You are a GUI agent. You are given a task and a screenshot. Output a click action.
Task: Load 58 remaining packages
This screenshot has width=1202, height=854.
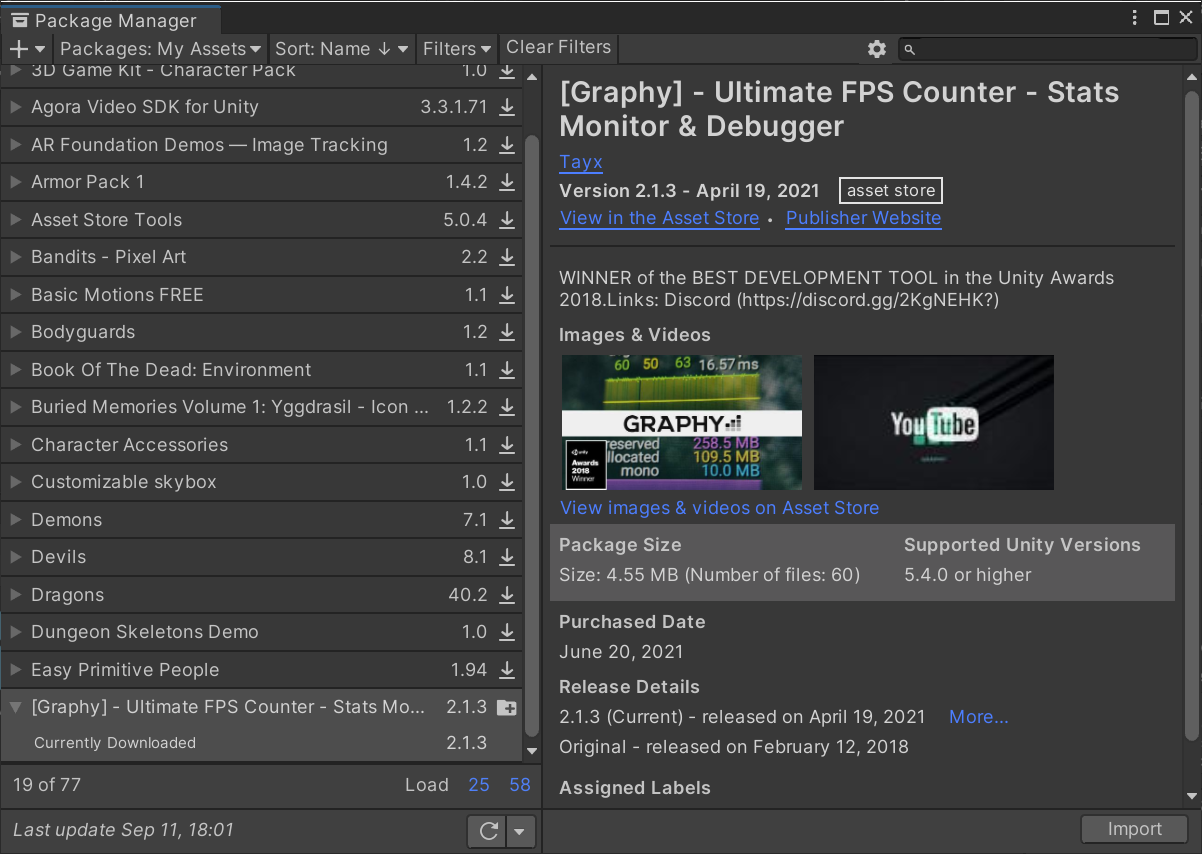click(520, 785)
